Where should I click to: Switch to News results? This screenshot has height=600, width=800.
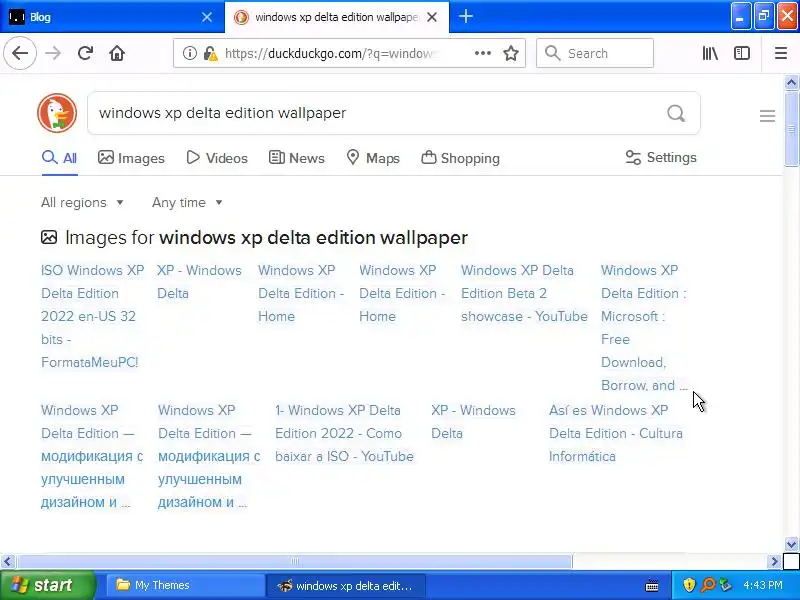(x=296, y=158)
